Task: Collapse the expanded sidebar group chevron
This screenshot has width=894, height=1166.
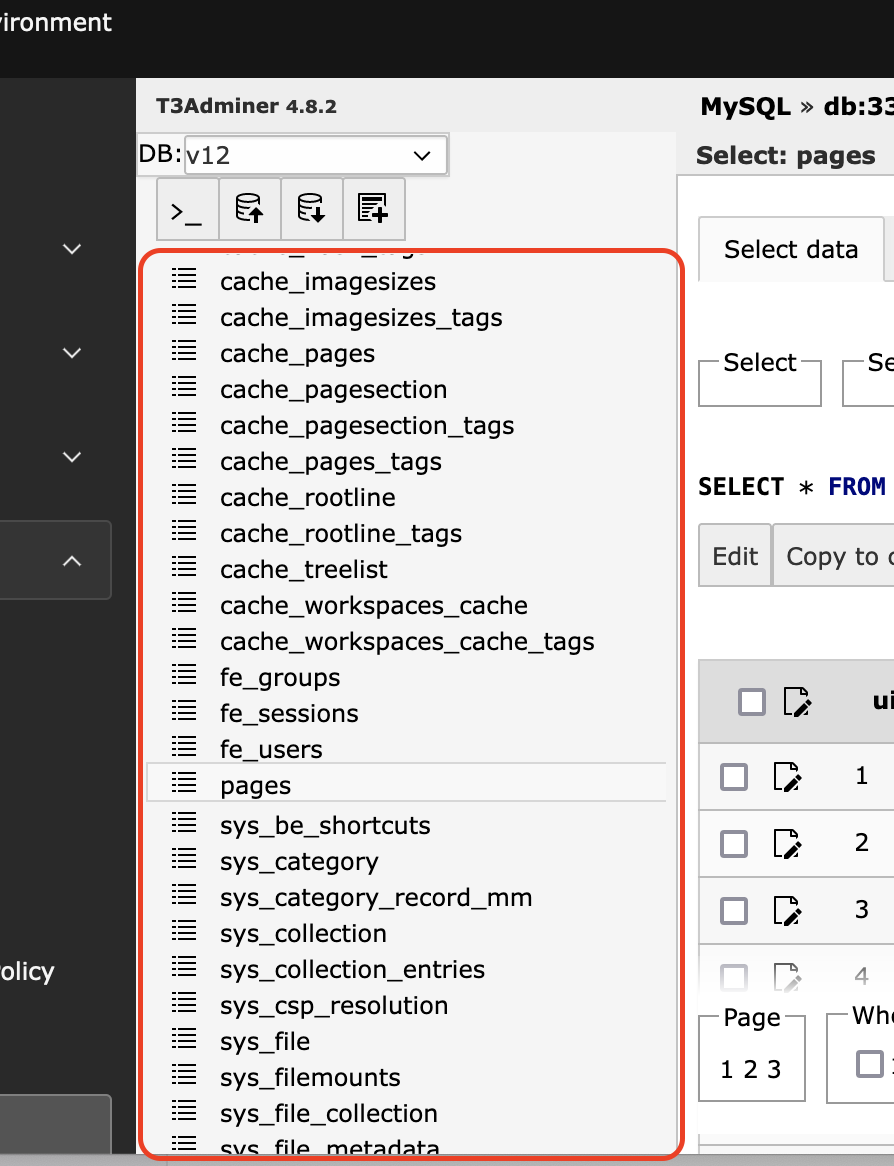Action: click(72, 561)
